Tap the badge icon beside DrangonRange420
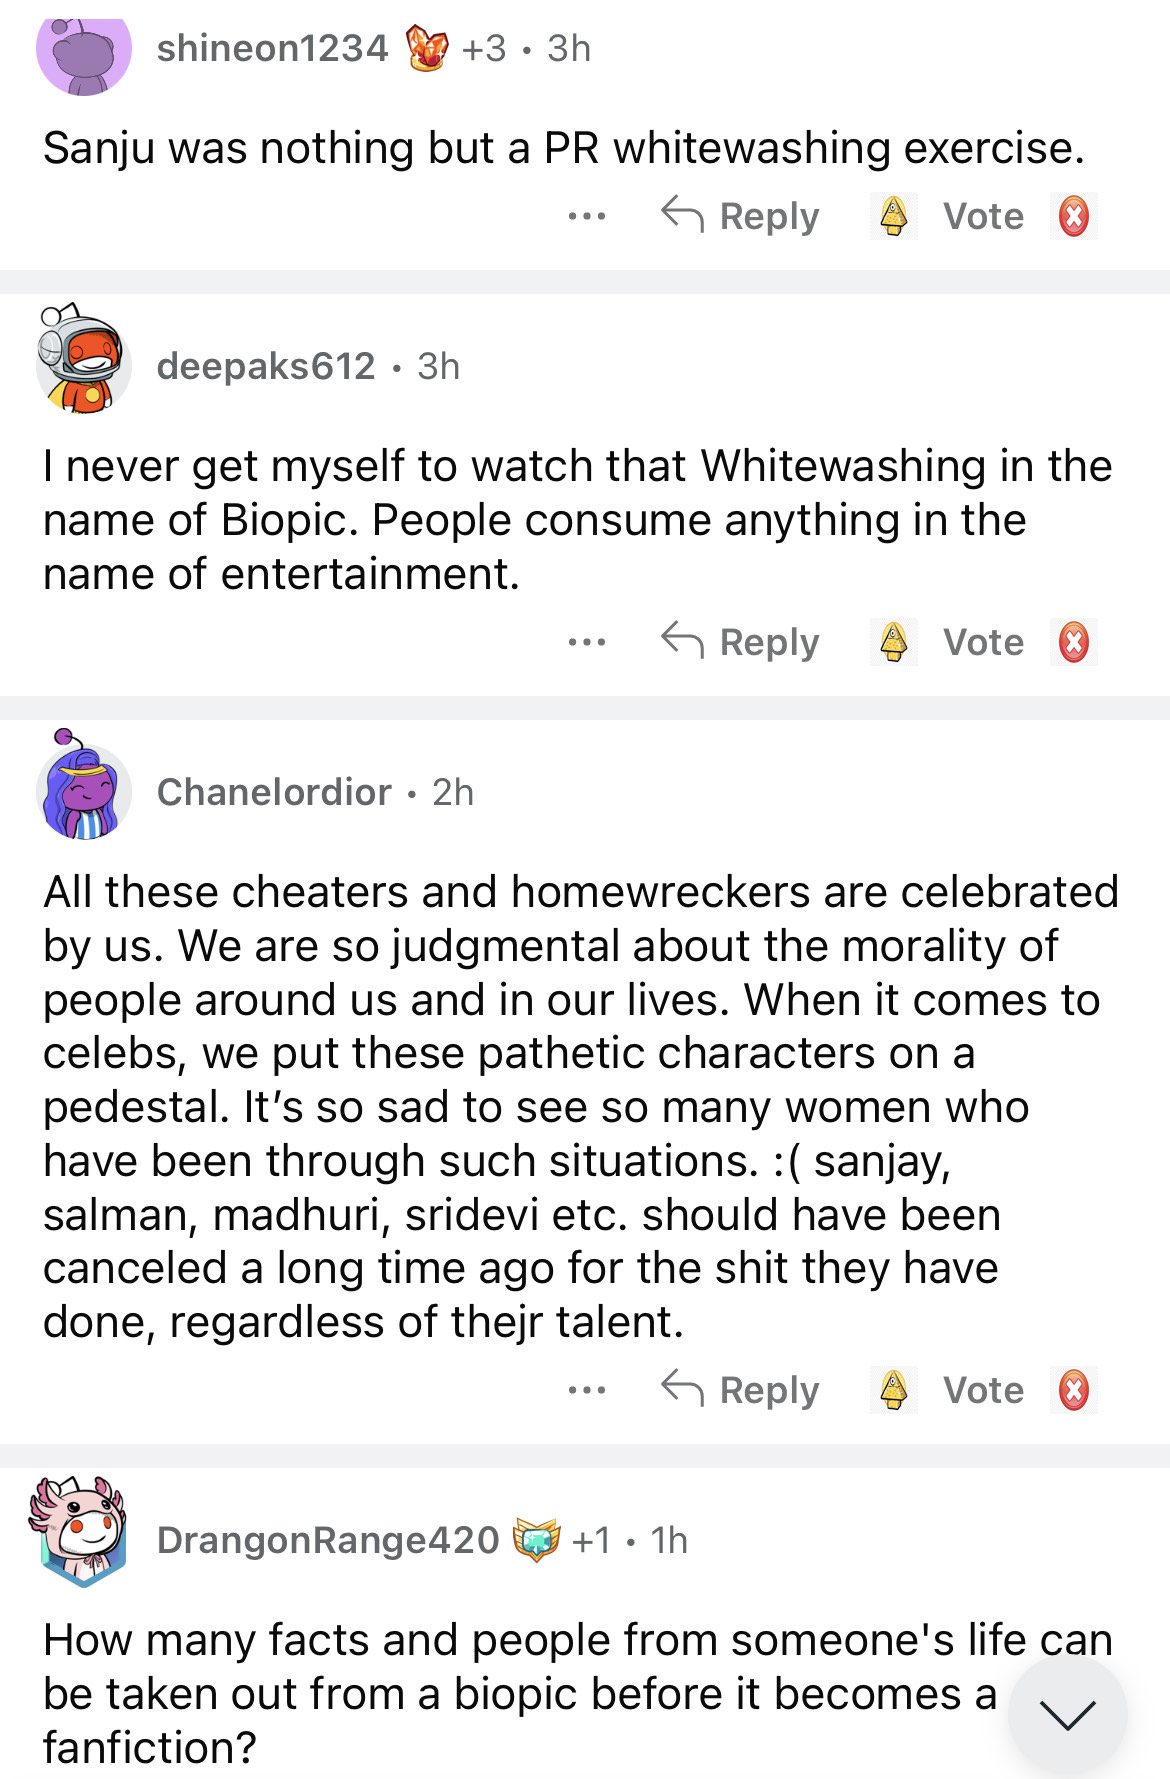Image resolution: width=1170 pixels, height=1779 pixels. 536,1540
